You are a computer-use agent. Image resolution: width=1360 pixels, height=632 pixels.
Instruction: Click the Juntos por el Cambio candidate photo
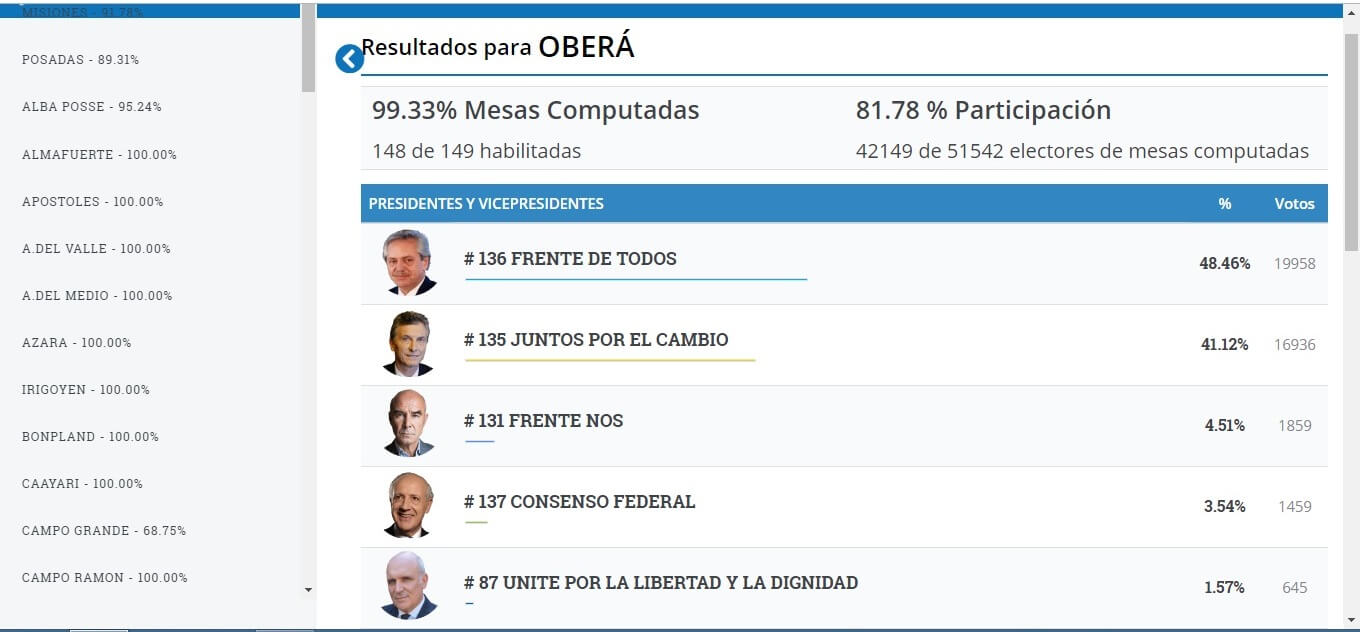(409, 344)
